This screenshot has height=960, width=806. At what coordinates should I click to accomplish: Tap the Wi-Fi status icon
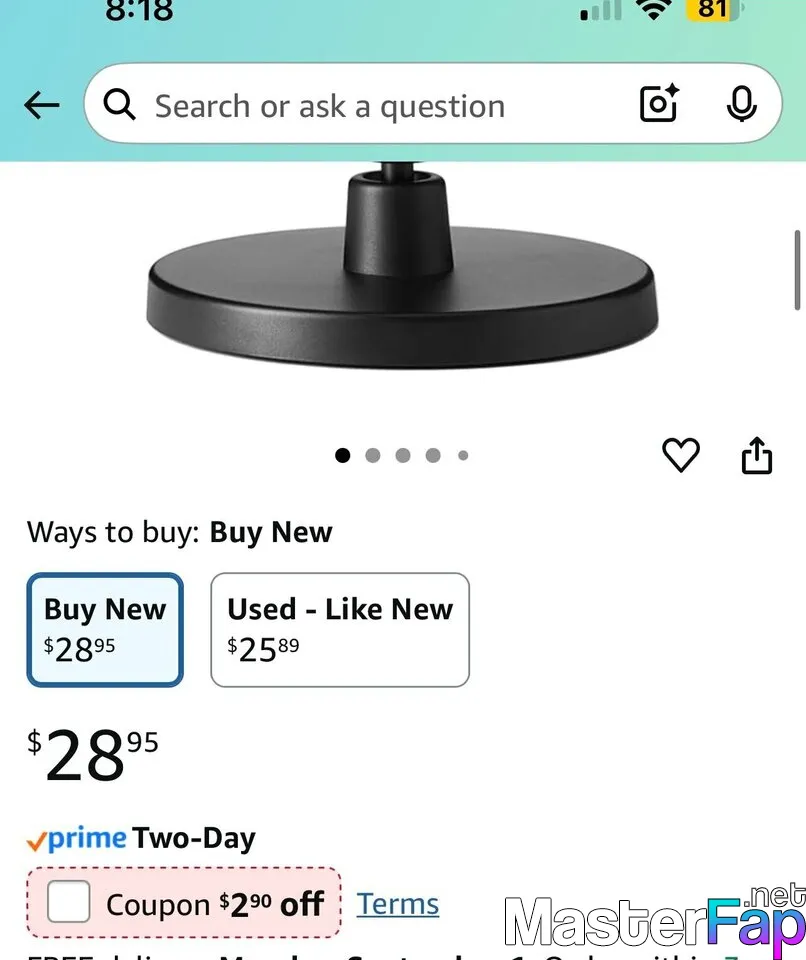(x=656, y=10)
